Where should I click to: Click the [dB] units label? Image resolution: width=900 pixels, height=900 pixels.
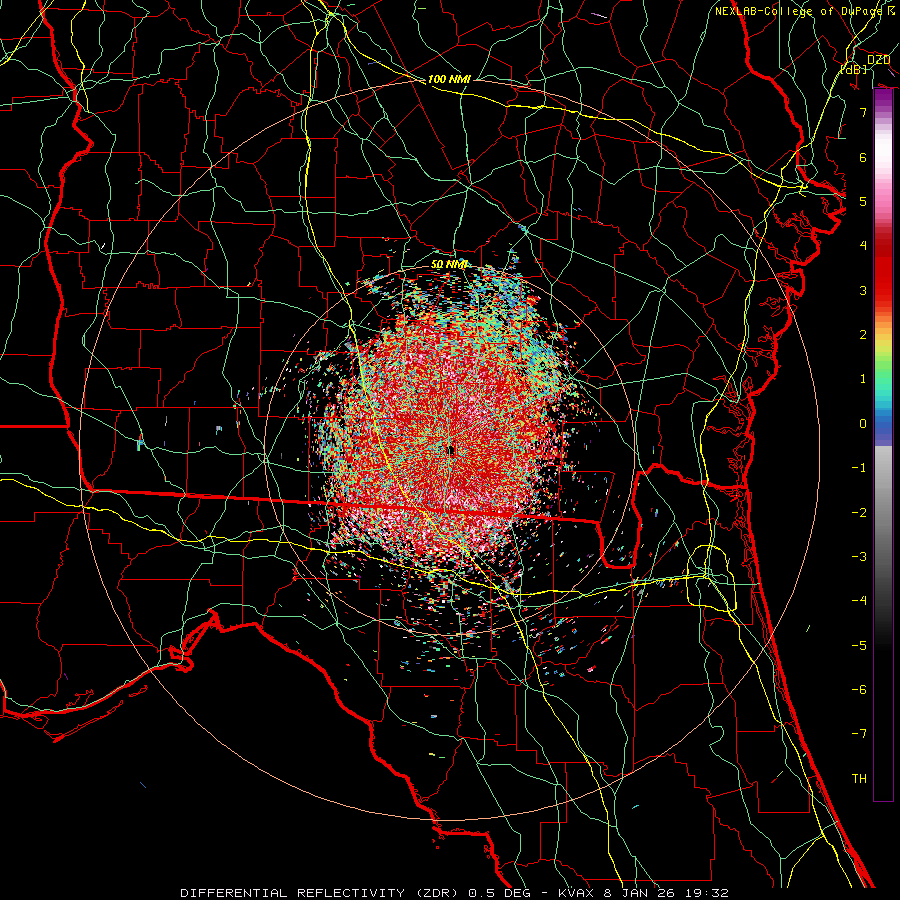pyautogui.click(x=854, y=70)
